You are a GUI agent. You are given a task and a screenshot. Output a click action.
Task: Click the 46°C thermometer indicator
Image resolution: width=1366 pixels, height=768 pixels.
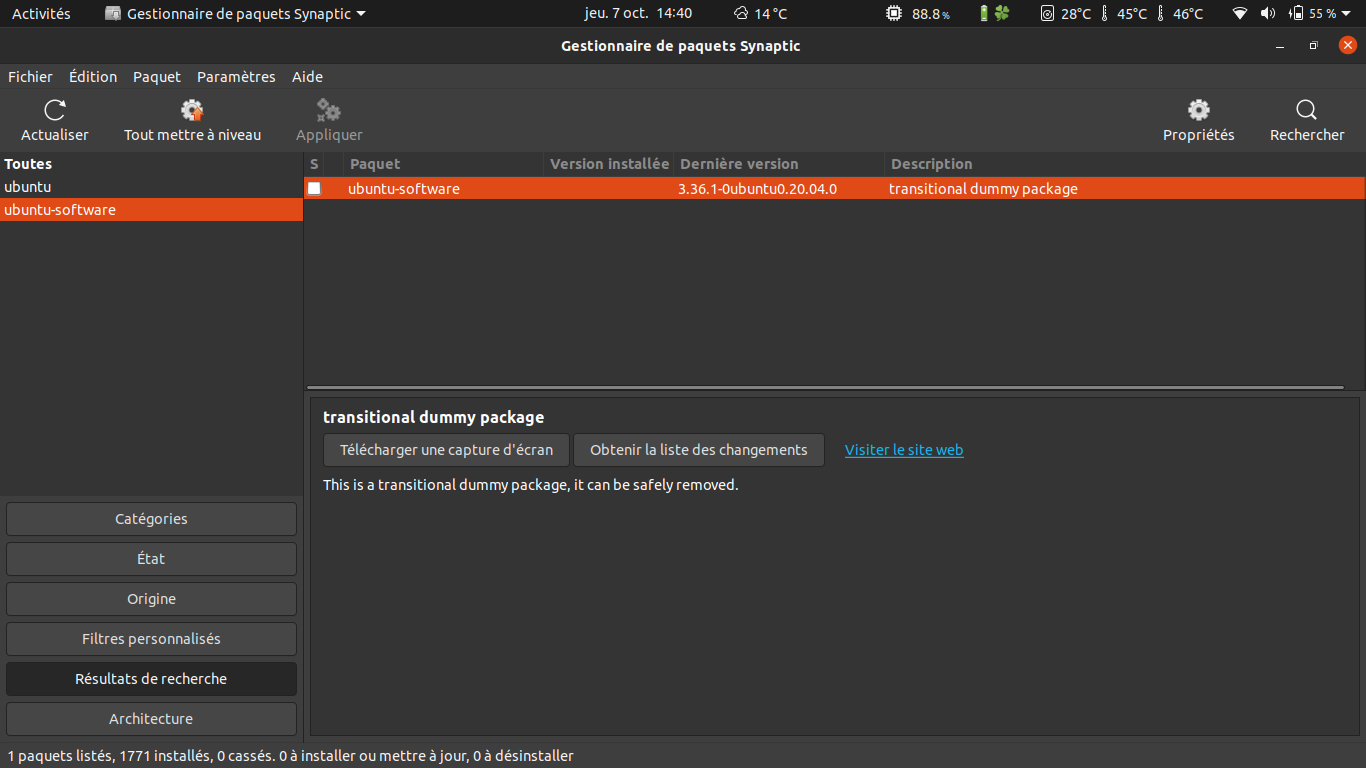click(x=1180, y=14)
